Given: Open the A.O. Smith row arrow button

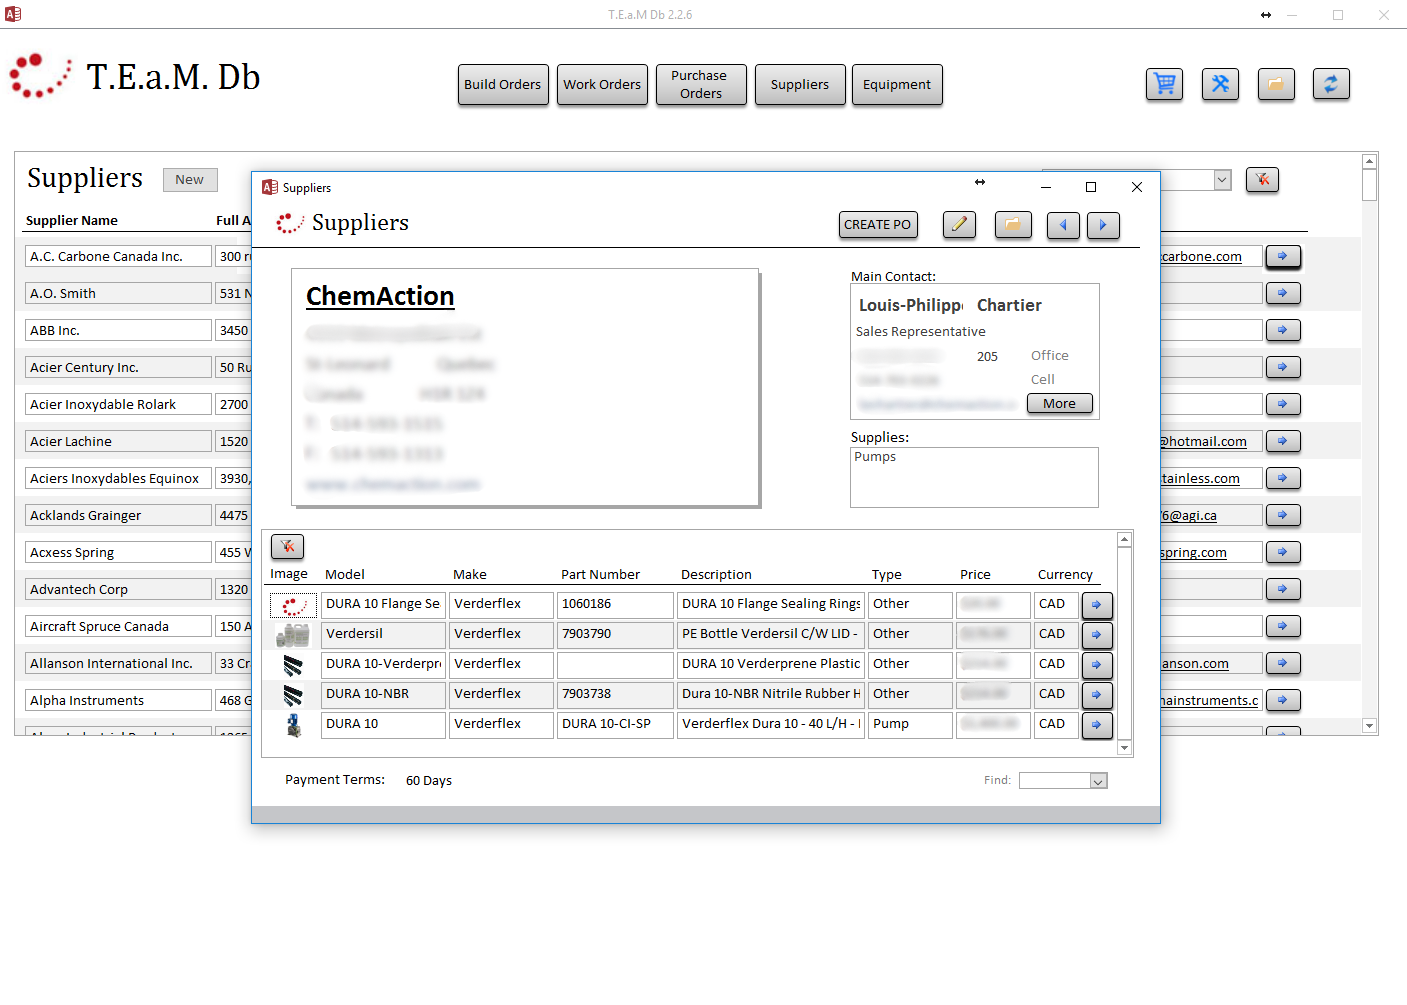Looking at the screenshot, I should pyautogui.click(x=1283, y=293).
